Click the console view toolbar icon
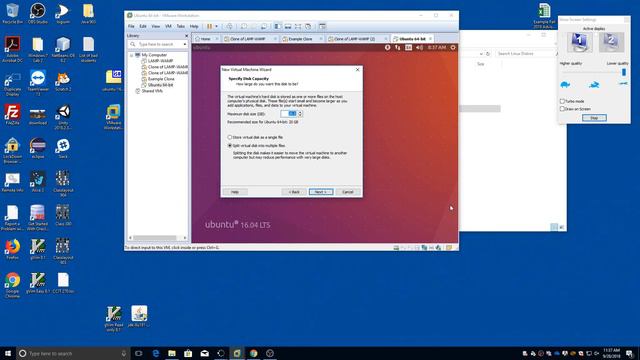Viewport: 640px width, 360px height. 322,27
